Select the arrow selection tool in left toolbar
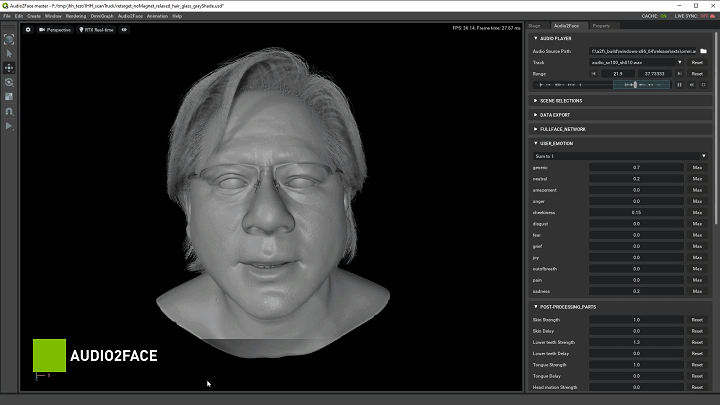Image resolution: width=720 pixels, height=405 pixels. coord(9,53)
